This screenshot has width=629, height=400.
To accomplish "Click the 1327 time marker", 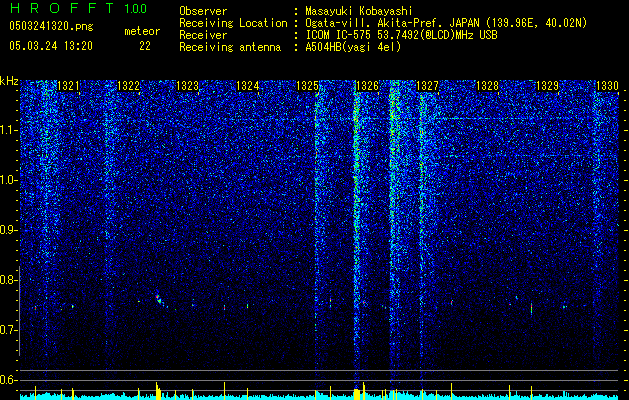I will pos(428,86).
